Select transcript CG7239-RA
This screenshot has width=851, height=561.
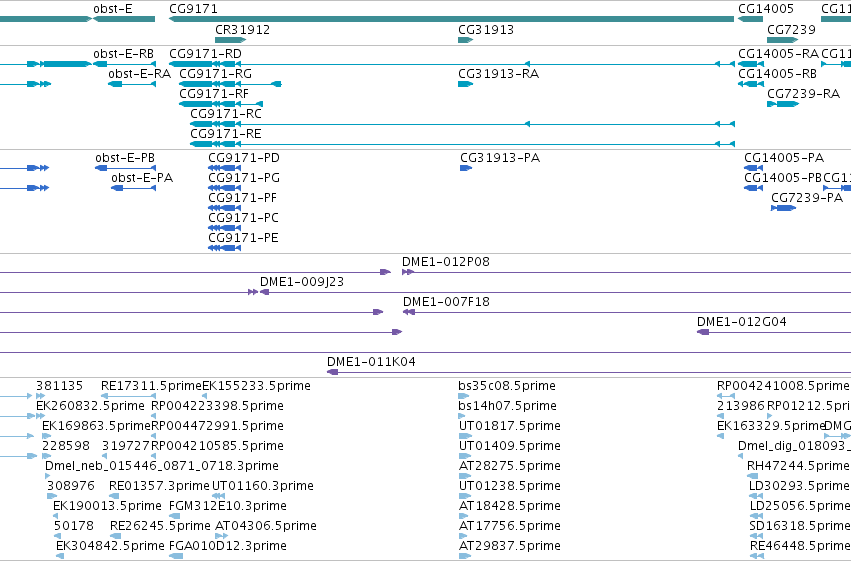[x=783, y=104]
